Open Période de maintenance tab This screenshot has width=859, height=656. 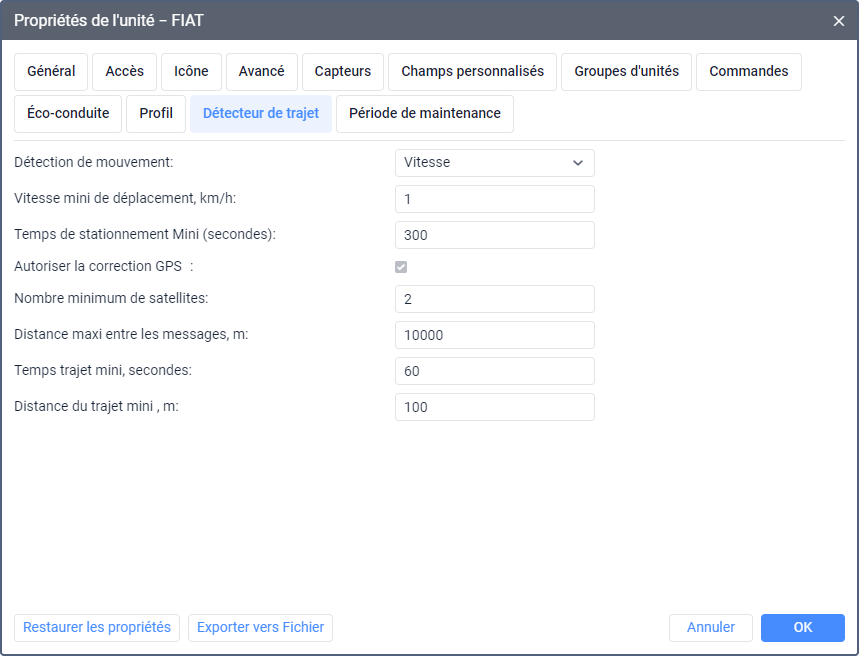click(424, 114)
